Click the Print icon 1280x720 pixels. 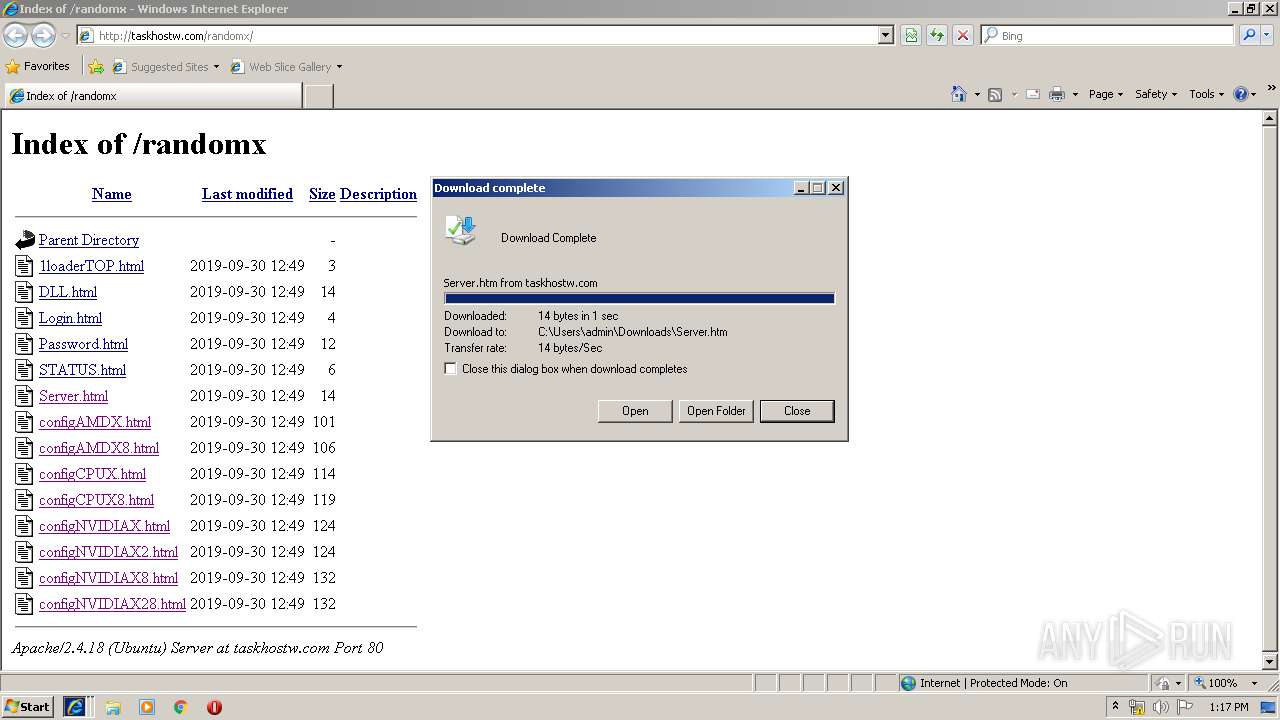(1057, 94)
